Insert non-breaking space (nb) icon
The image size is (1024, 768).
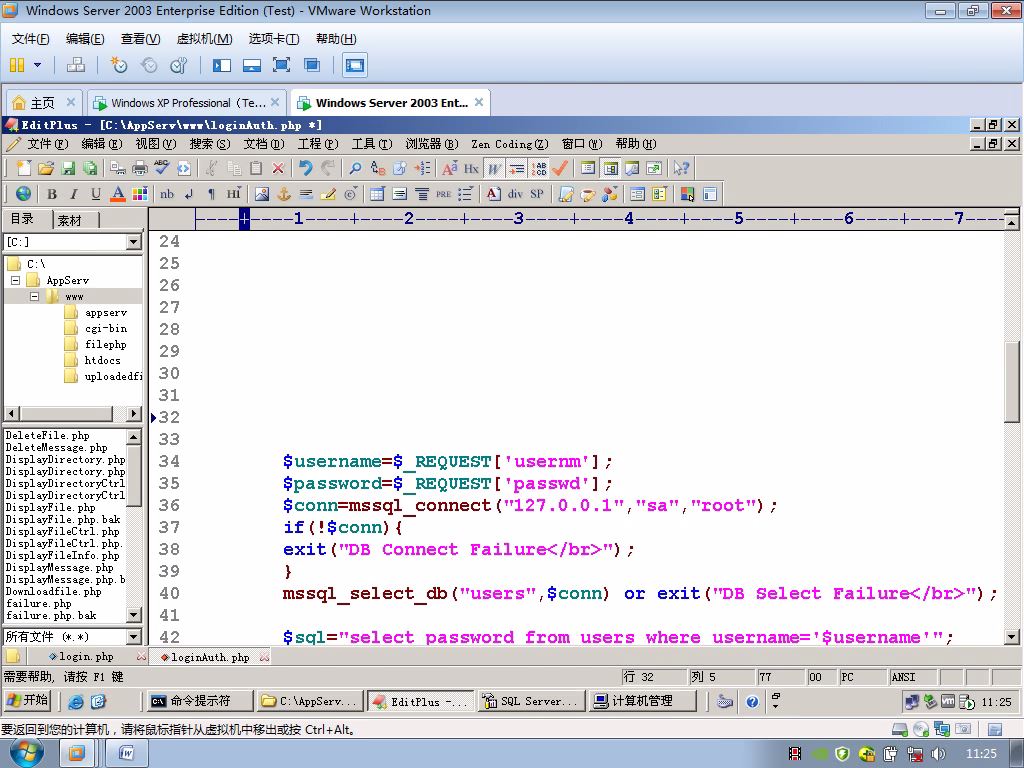(x=167, y=194)
